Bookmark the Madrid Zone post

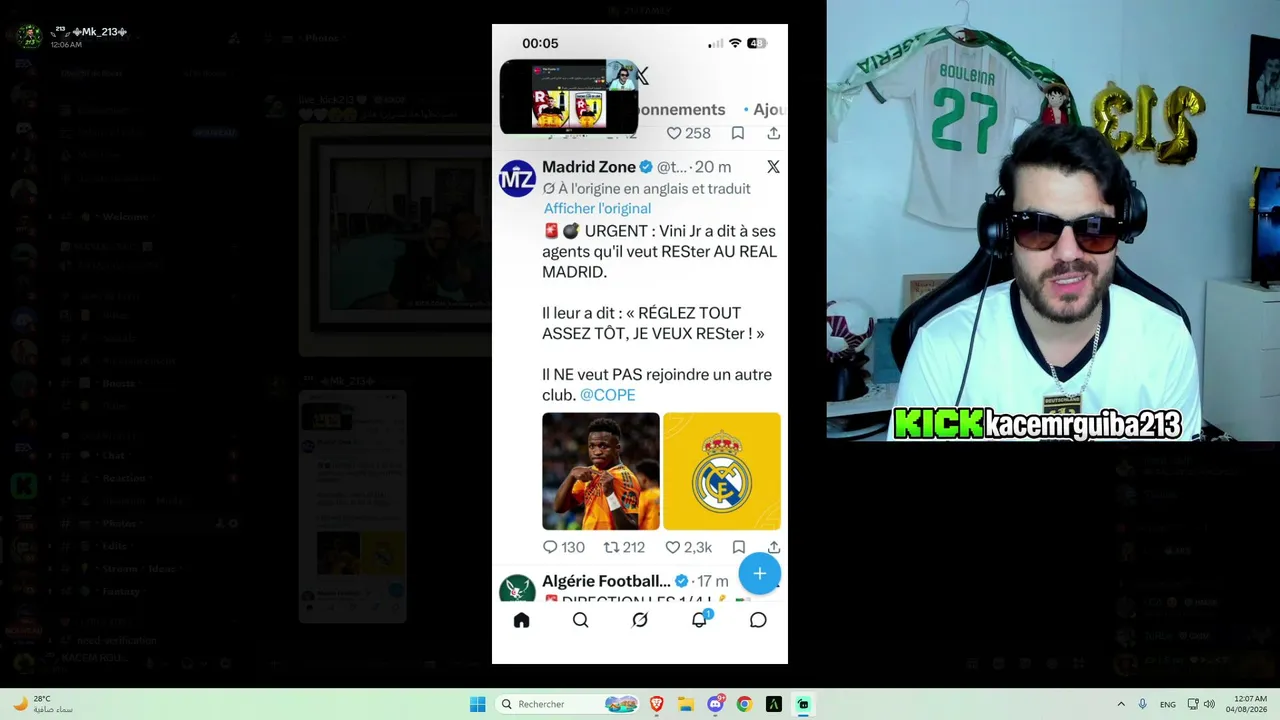(x=738, y=547)
